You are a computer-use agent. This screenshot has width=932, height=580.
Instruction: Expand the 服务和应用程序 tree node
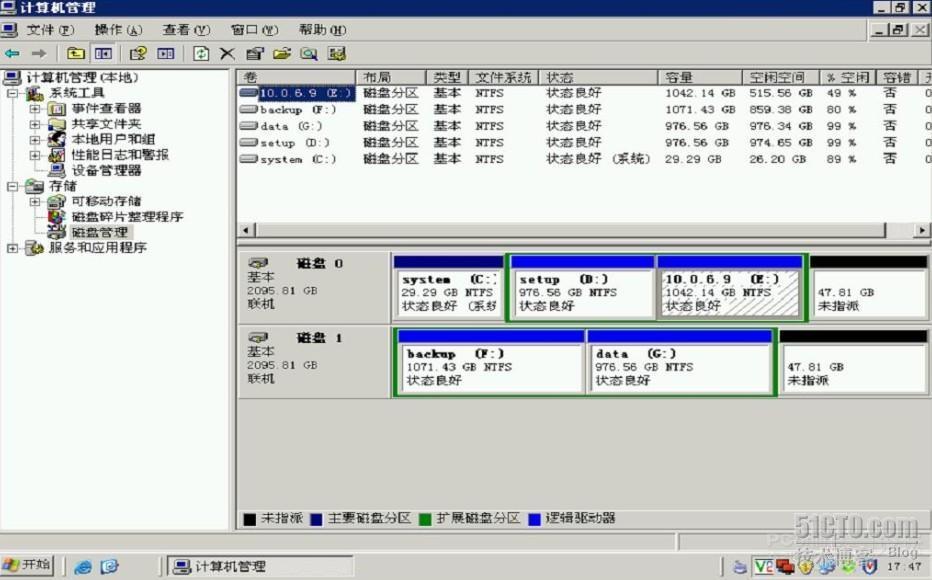[12, 248]
